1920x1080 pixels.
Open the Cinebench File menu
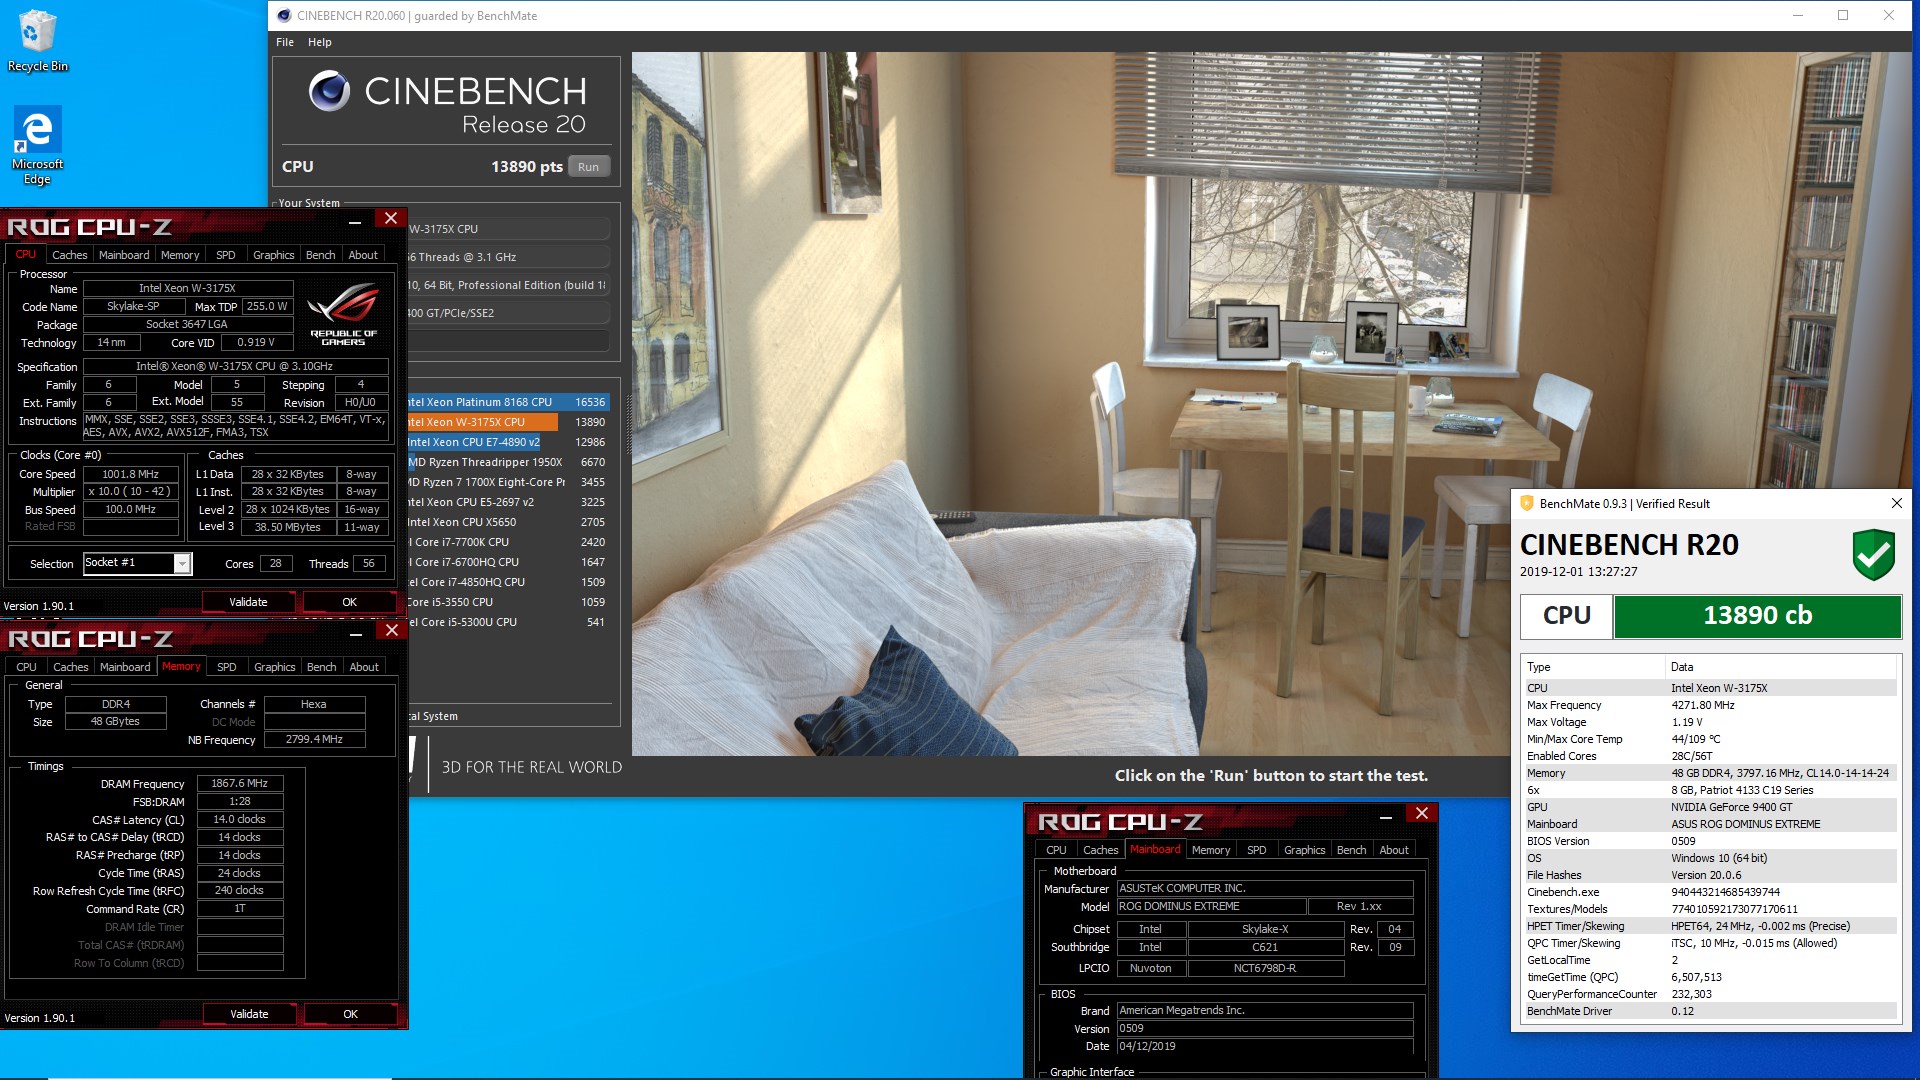point(285,42)
